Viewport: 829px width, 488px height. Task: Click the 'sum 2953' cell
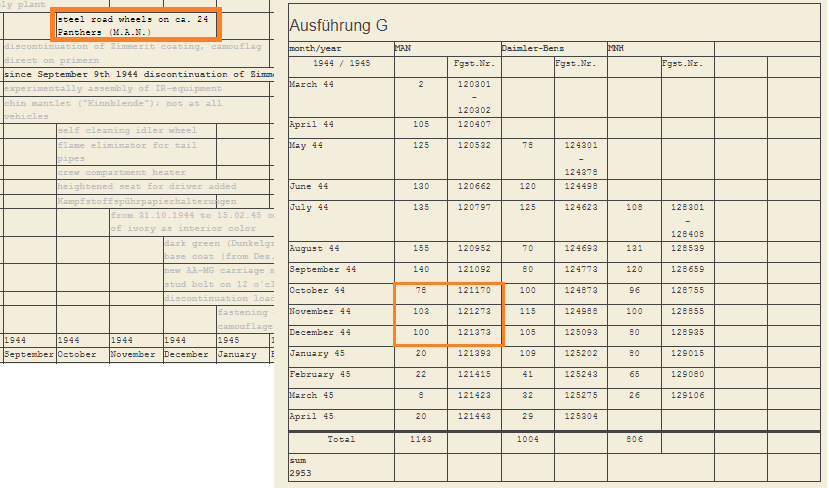click(342, 467)
